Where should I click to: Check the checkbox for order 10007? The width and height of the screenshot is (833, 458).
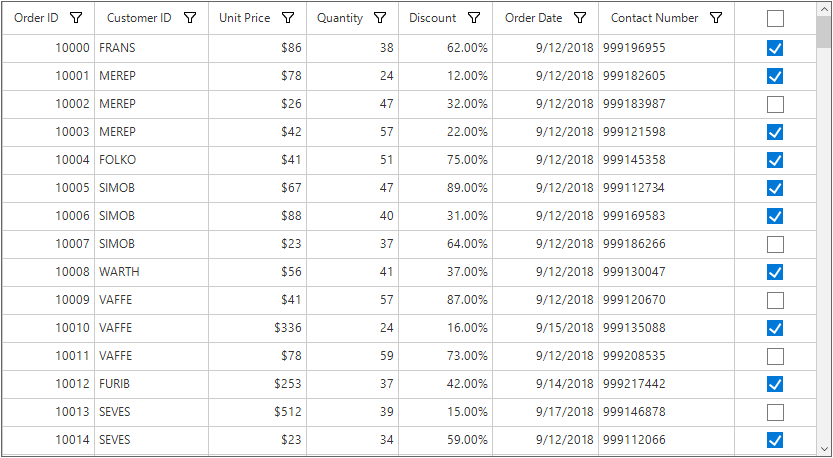pyautogui.click(x=775, y=244)
